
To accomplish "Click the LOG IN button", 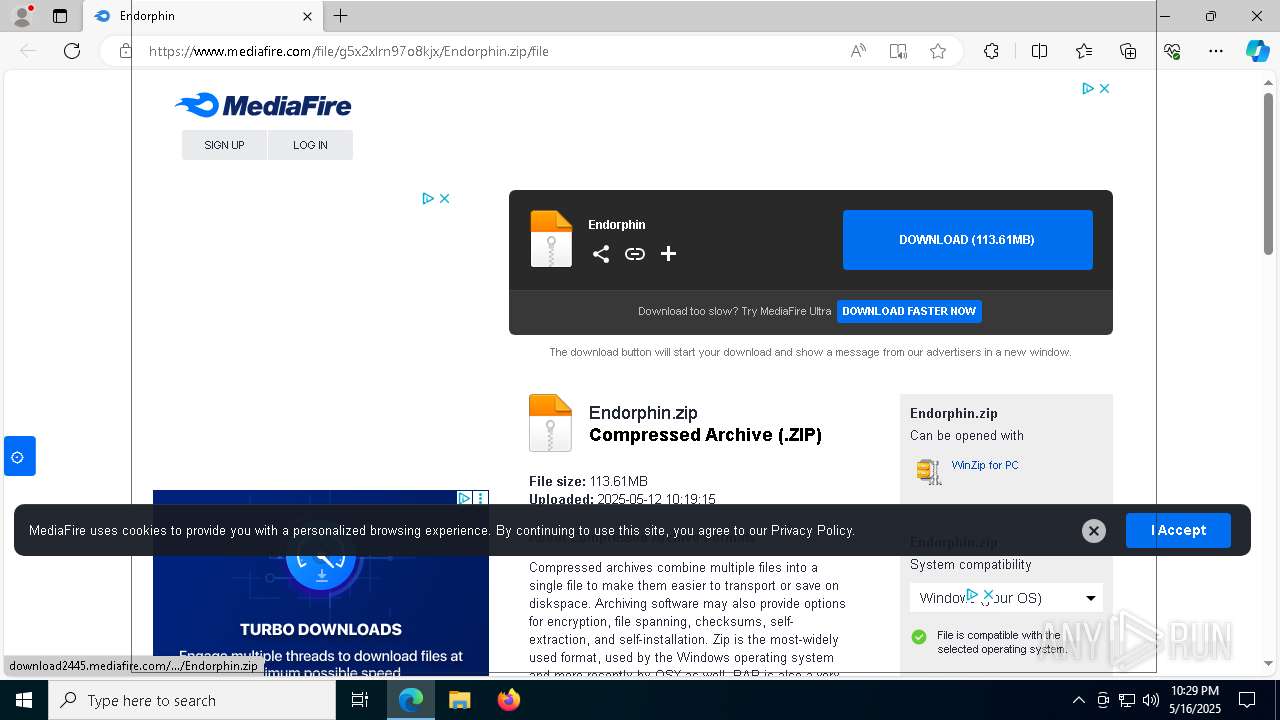I will click(x=310, y=145).
